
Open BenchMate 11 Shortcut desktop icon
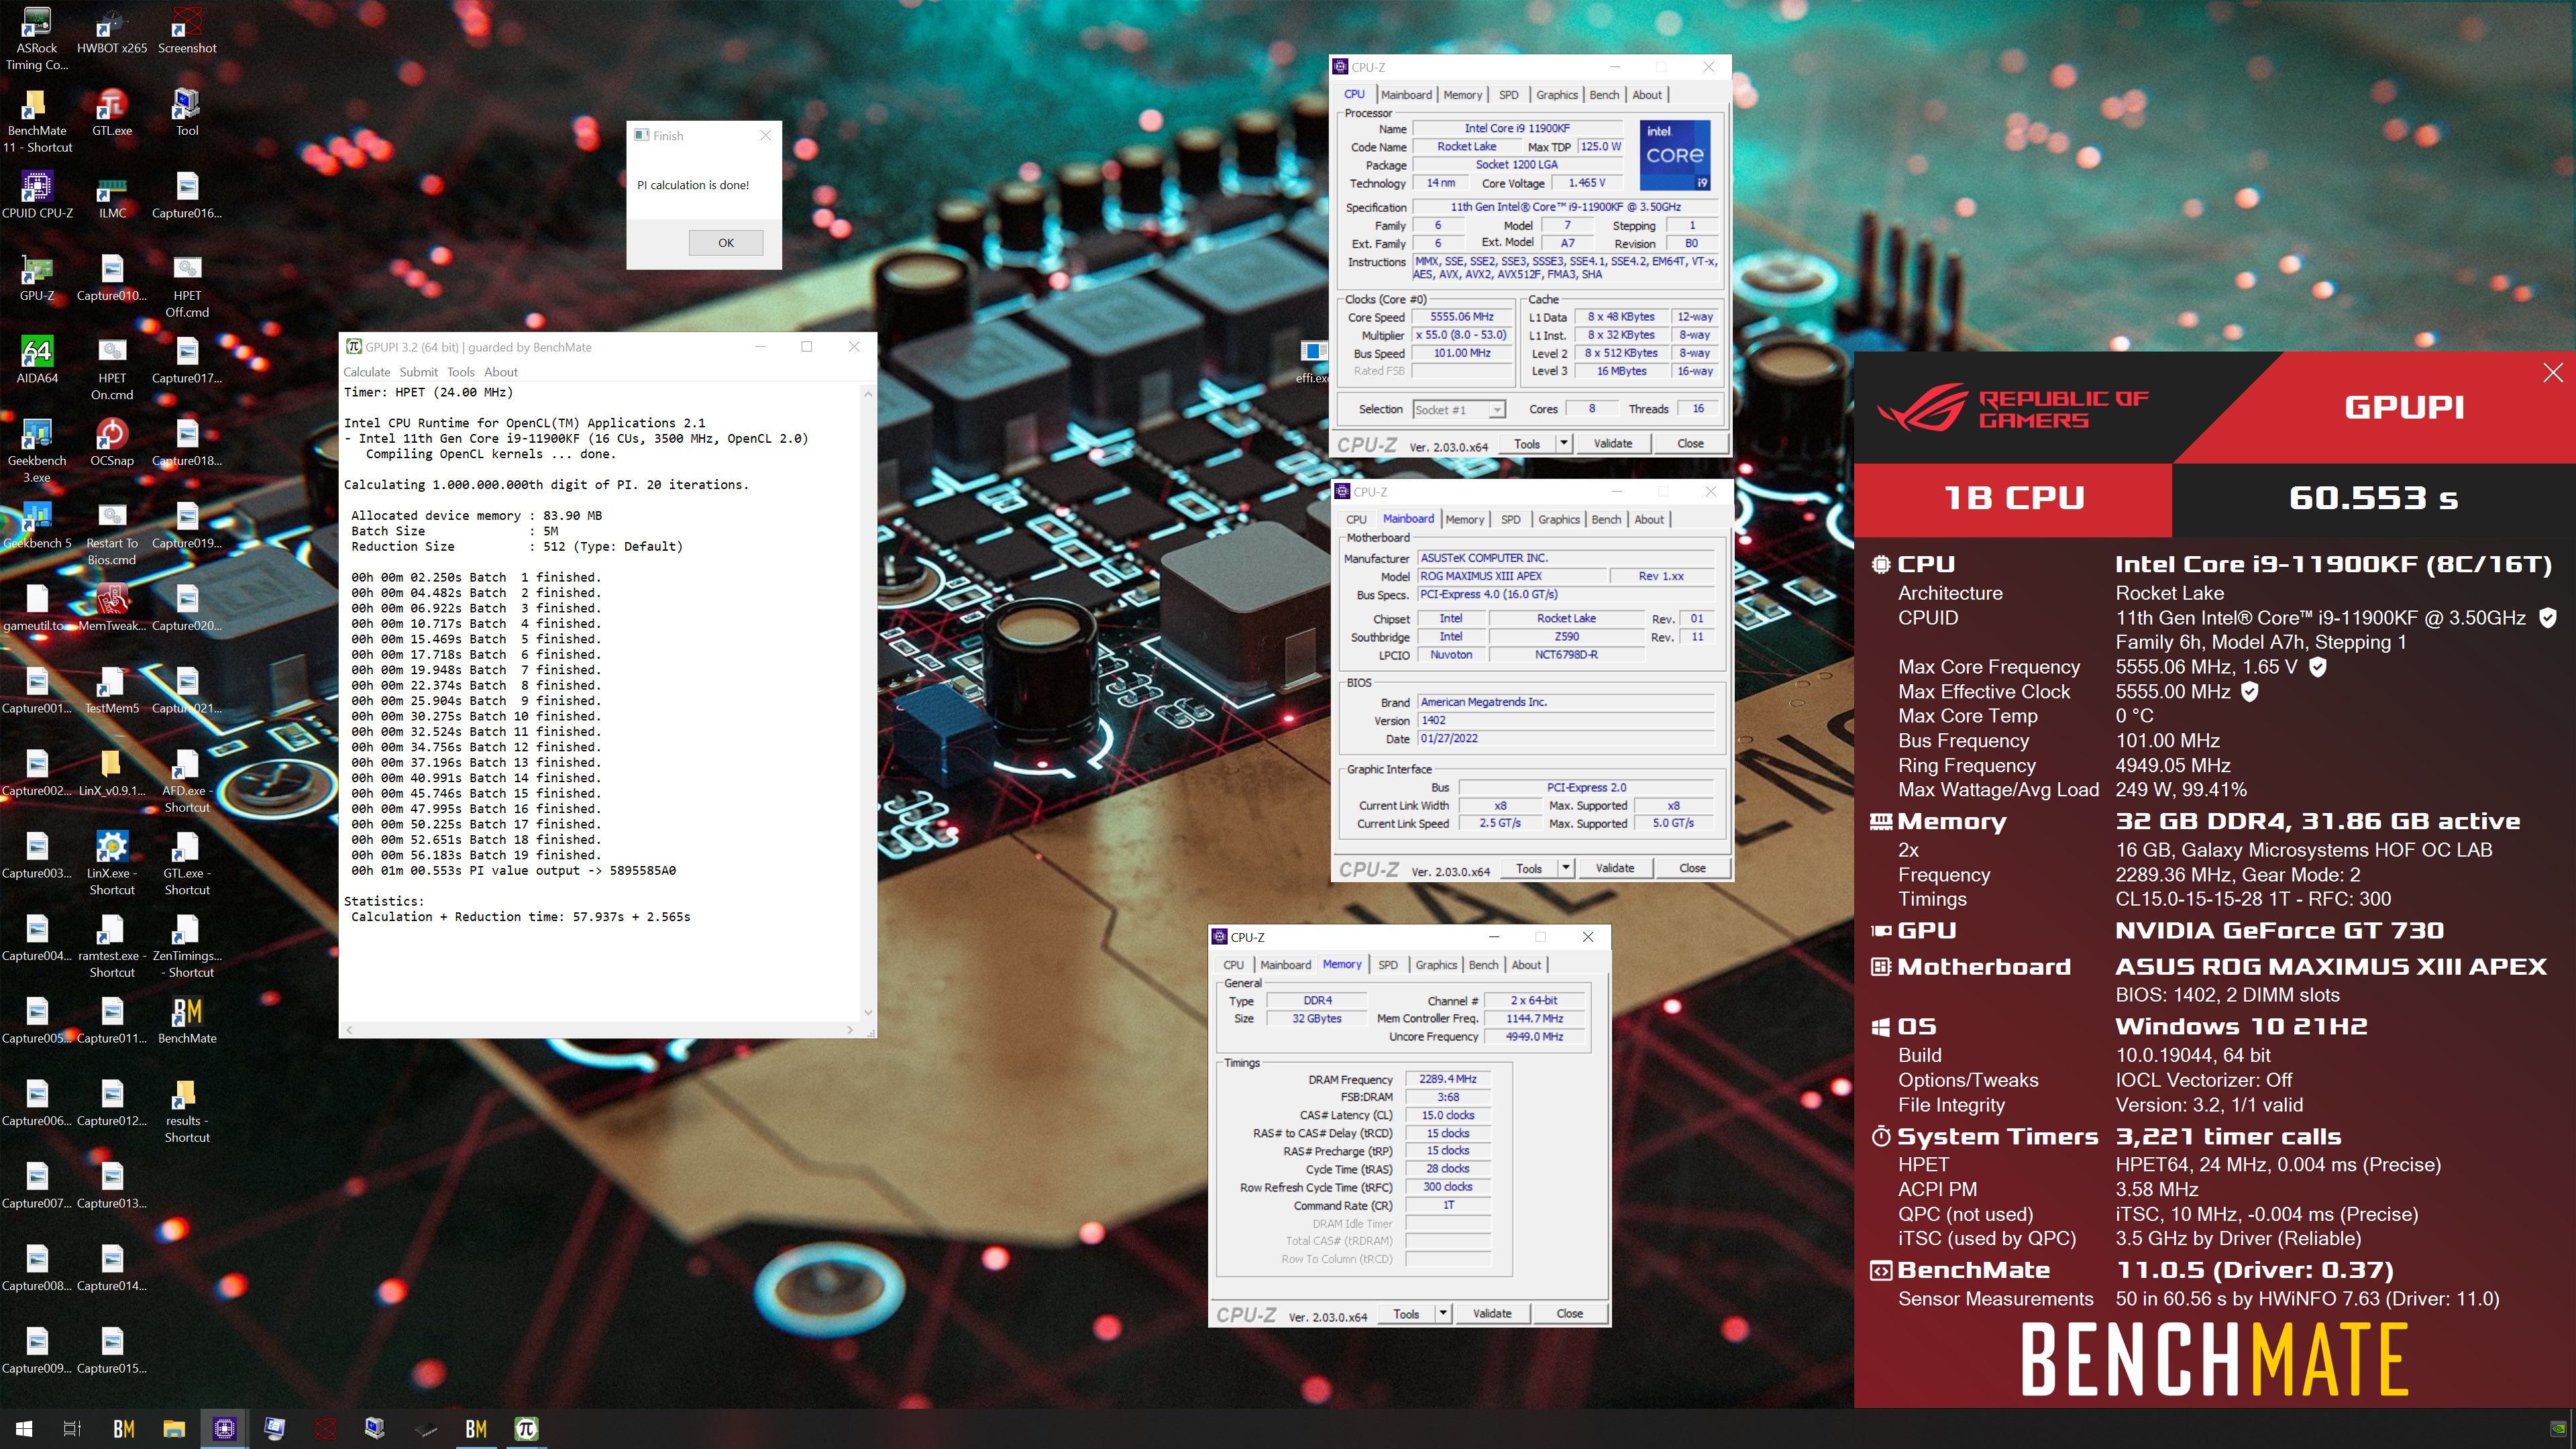coord(37,121)
